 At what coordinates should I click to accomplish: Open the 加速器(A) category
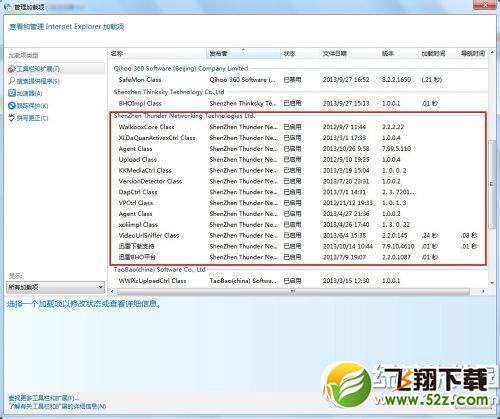29,93
